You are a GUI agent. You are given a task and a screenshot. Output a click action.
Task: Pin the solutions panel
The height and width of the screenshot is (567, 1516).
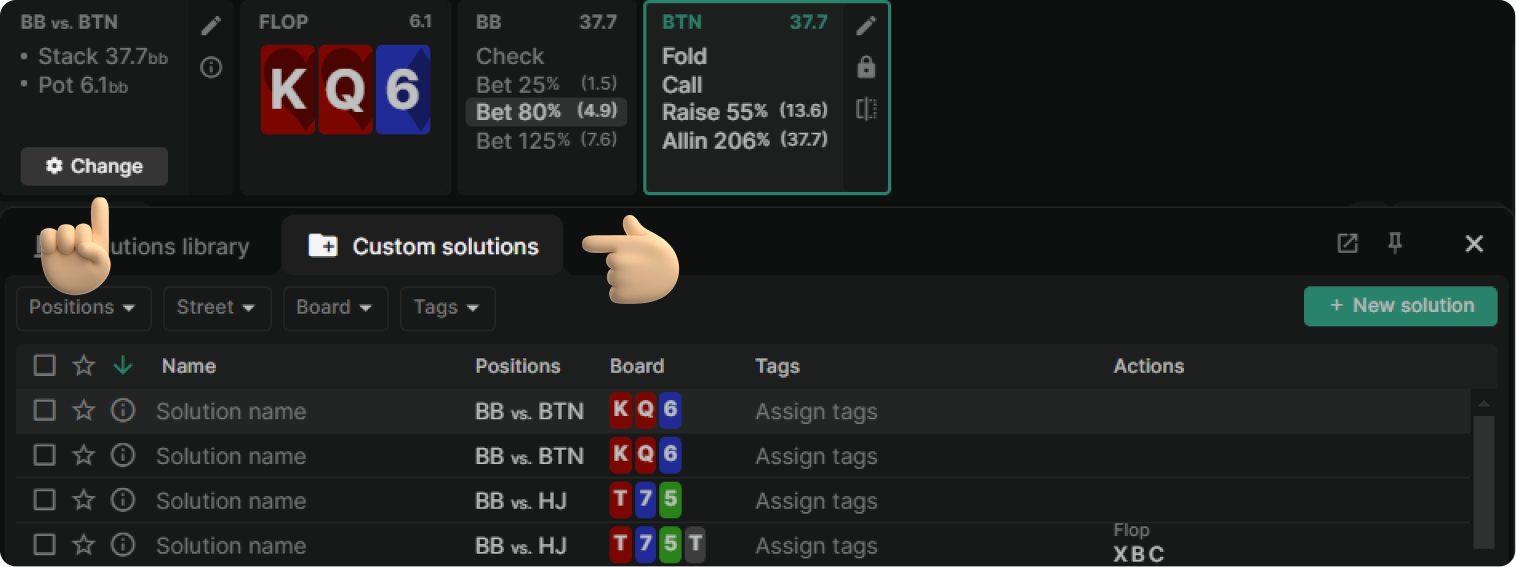pos(1395,244)
